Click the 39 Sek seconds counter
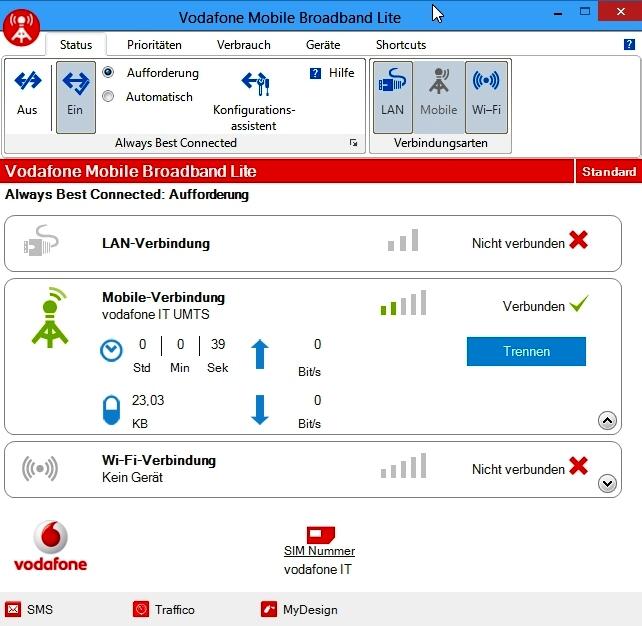642x626 pixels. click(218, 355)
